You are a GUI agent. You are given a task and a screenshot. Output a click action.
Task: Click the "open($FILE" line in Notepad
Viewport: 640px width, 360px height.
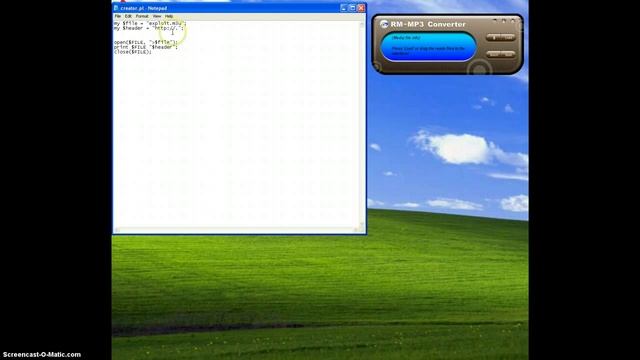pyautogui.click(x=146, y=42)
